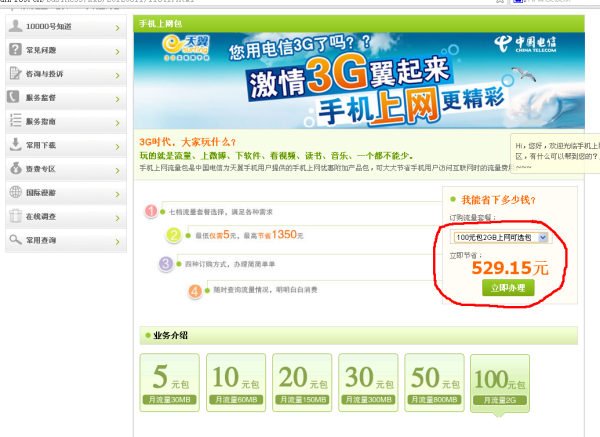
Task: Select the 10元包 月流量60MB card
Action: [236, 382]
